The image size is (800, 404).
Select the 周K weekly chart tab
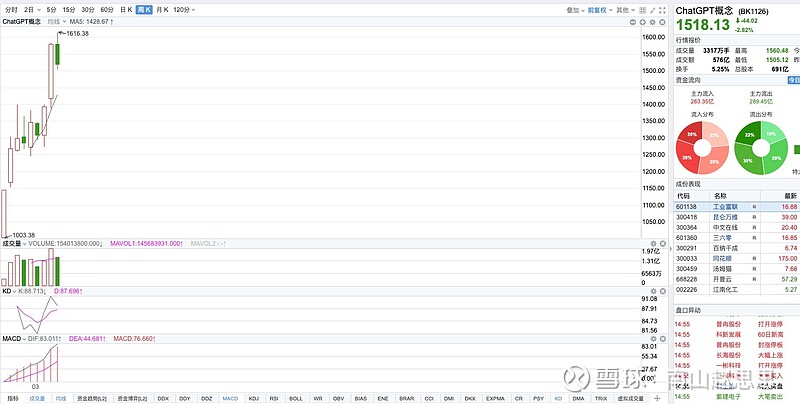point(144,10)
